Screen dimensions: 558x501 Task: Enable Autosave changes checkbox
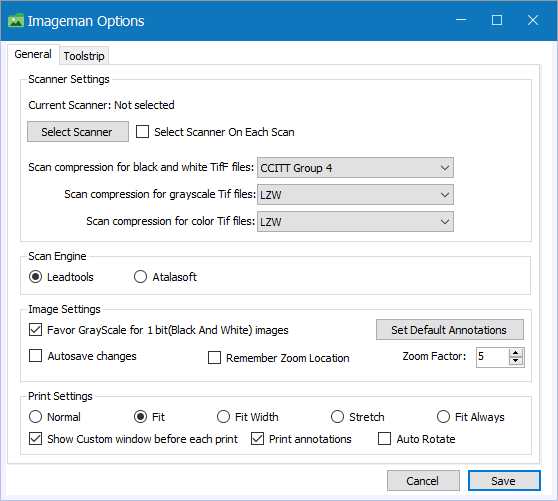[35, 355]
